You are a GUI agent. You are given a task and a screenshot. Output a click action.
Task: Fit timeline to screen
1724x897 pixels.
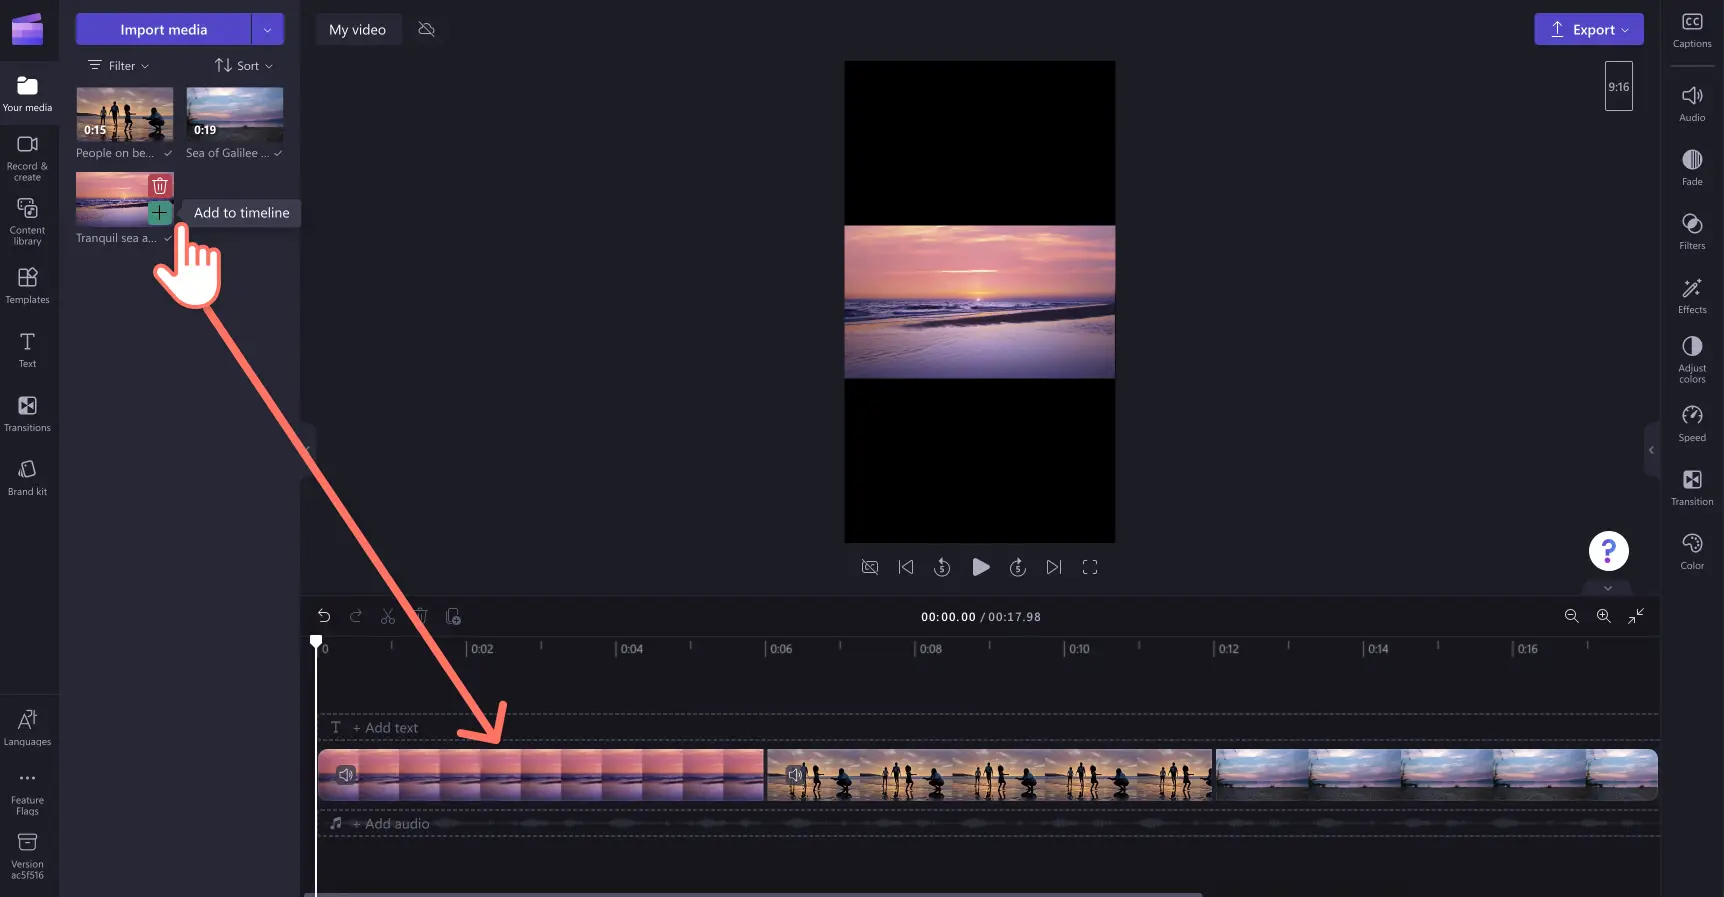(x=1636, y=616)
